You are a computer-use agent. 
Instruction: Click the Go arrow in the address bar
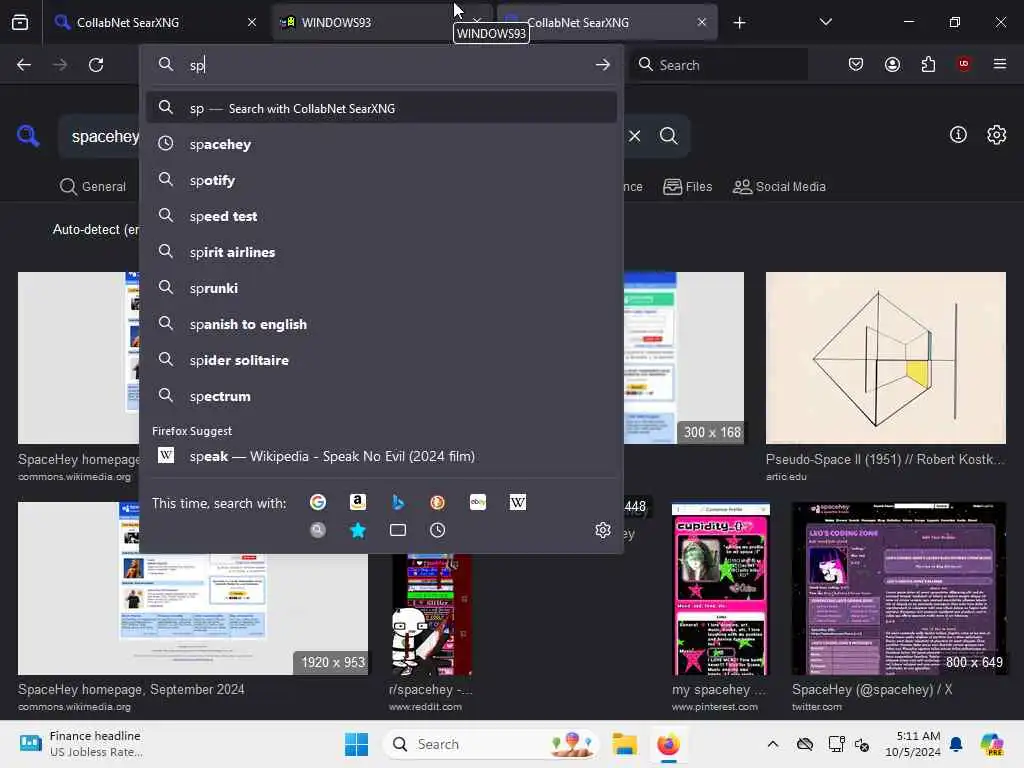point(603,65)
